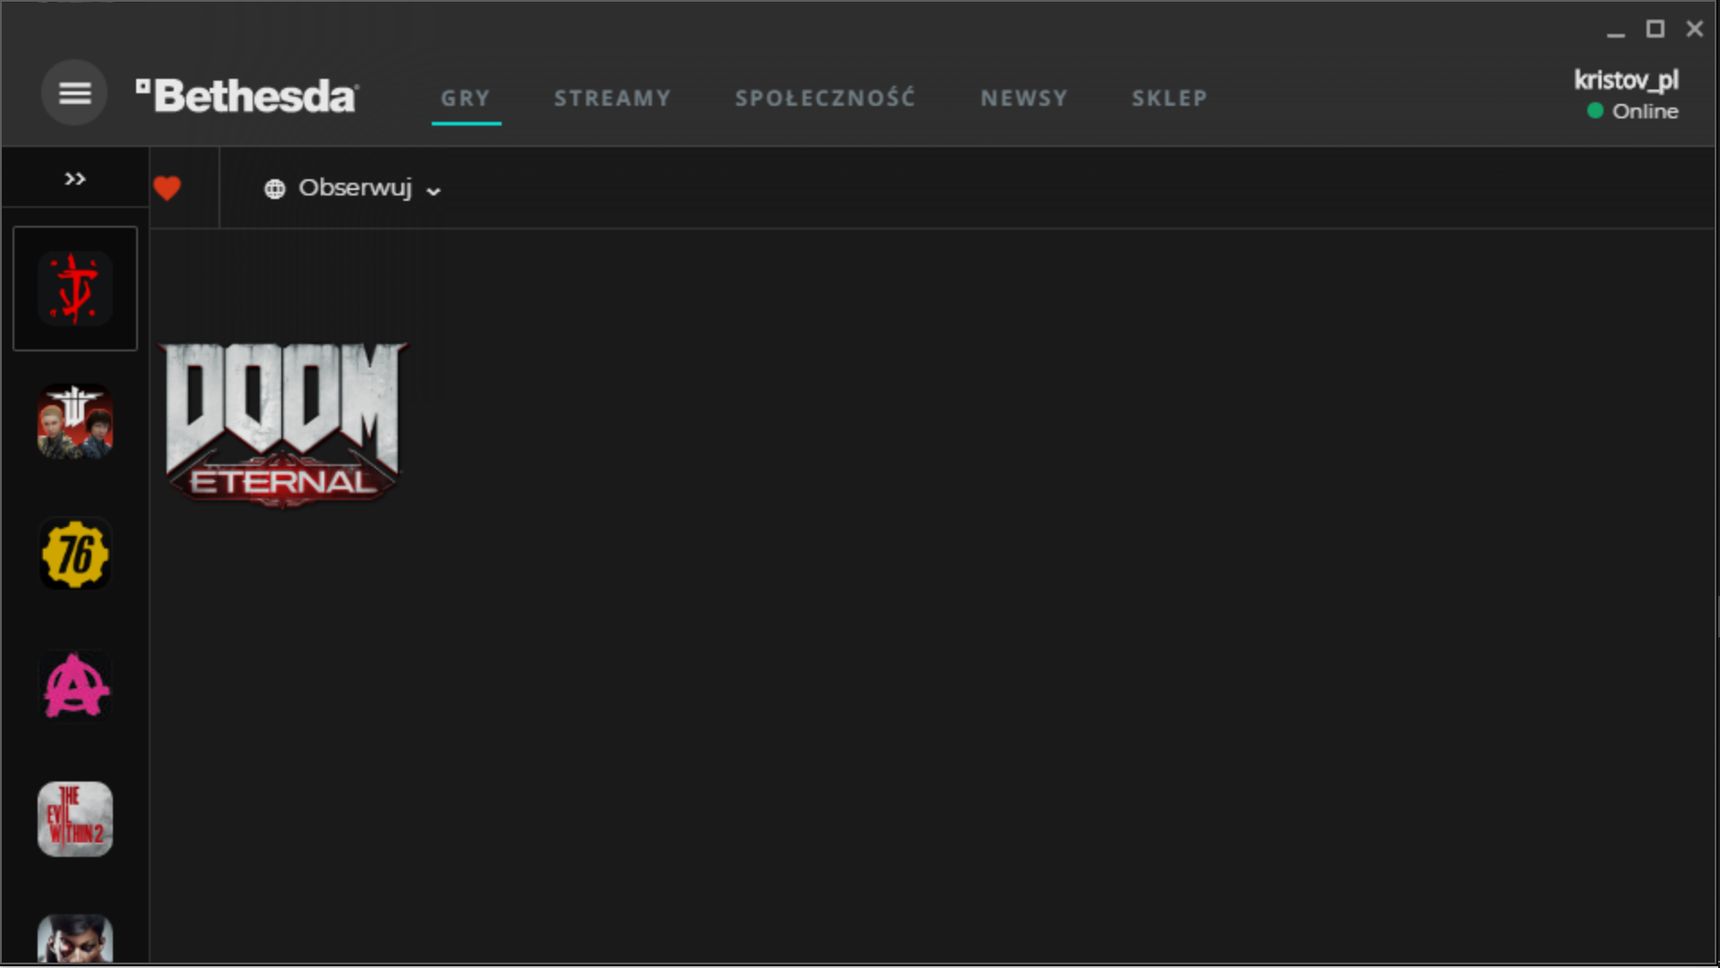Open the kristov_pl account profile
1720x968 pixels.
point(1626,80)
